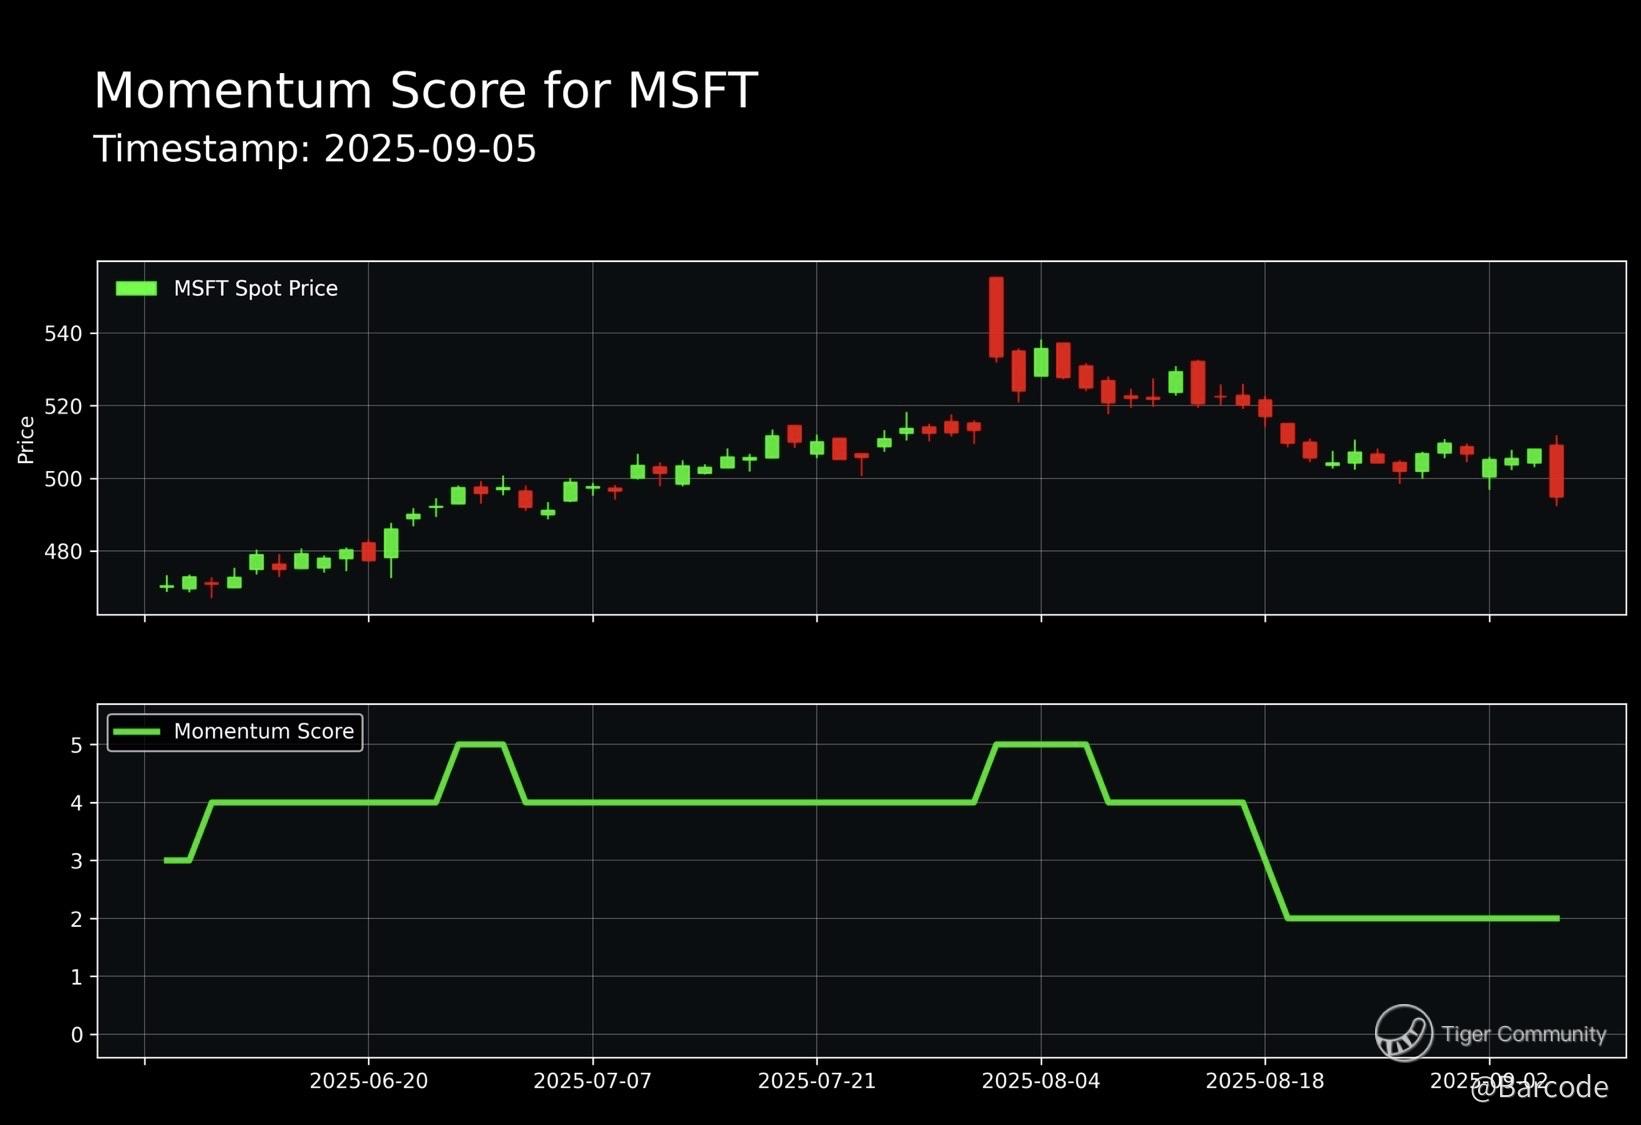Click the momentum axis tick label 4

point(77,803)
